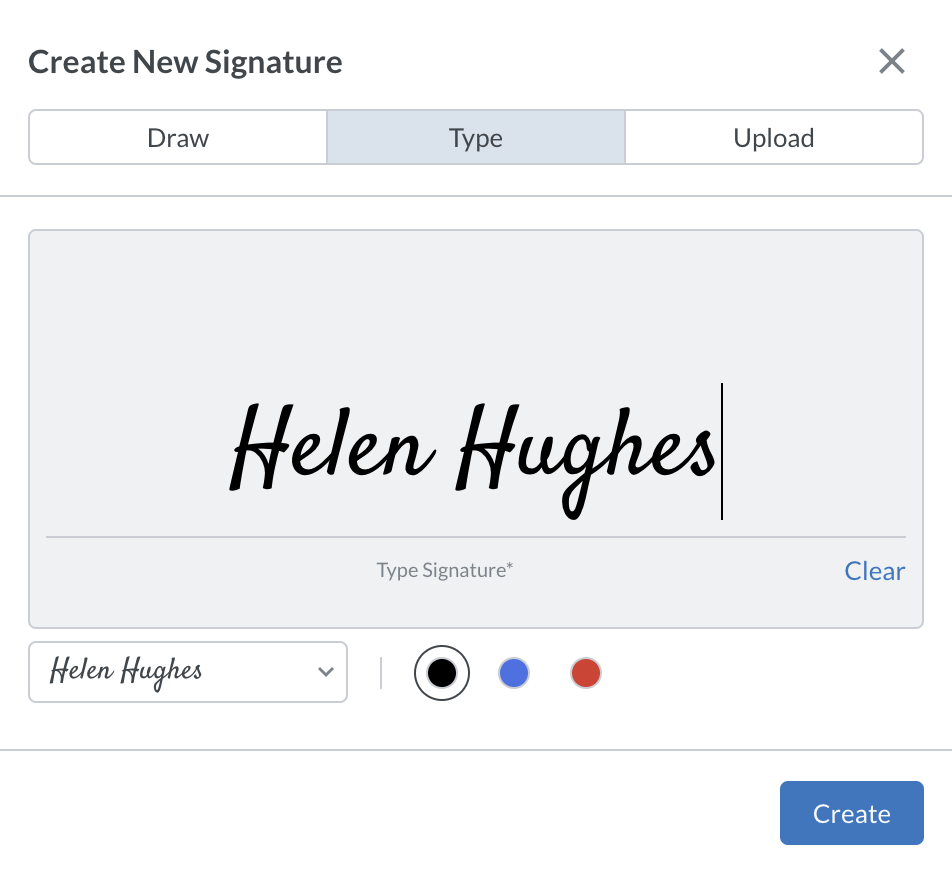Image resolution: width=952 pixels, height=874 pixels.
Task: Clear the typed signature
Action: coord(874,570)
